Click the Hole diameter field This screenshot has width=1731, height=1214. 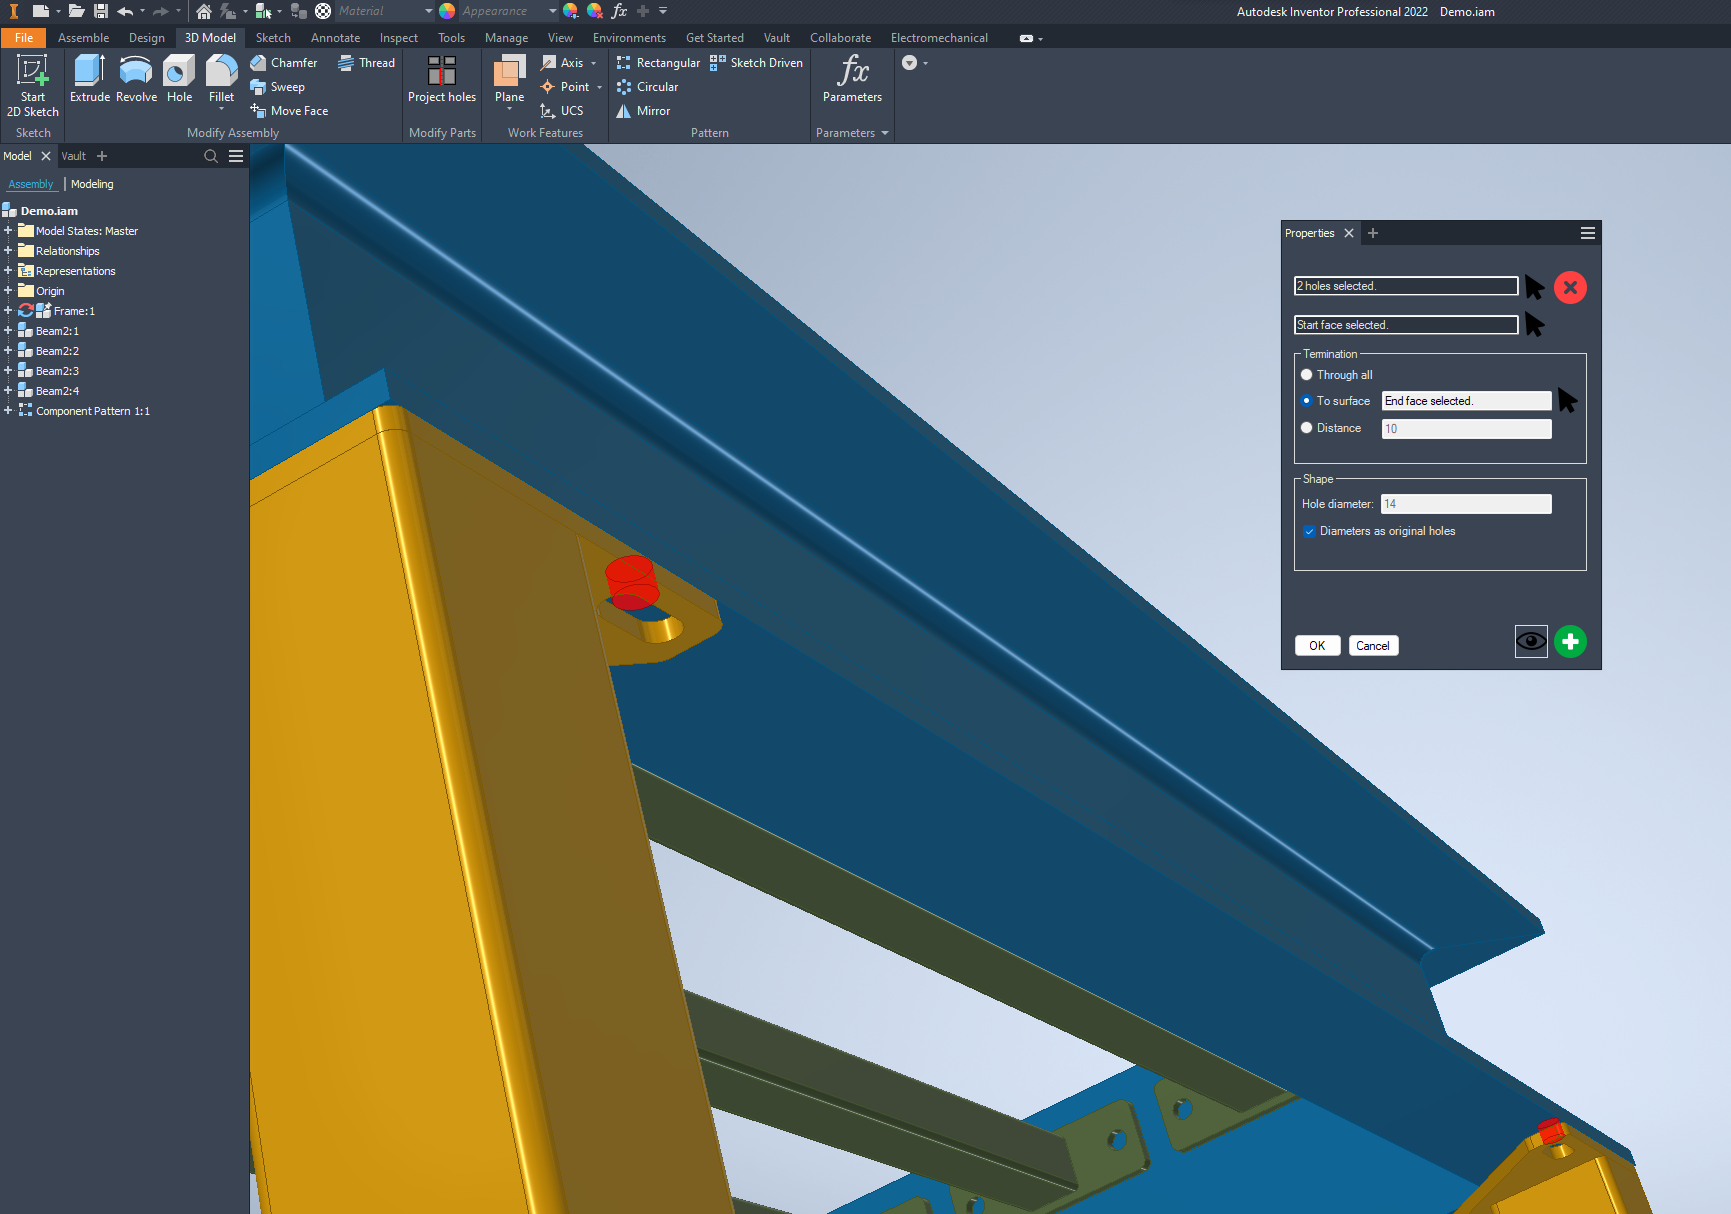coord(1466,504)
